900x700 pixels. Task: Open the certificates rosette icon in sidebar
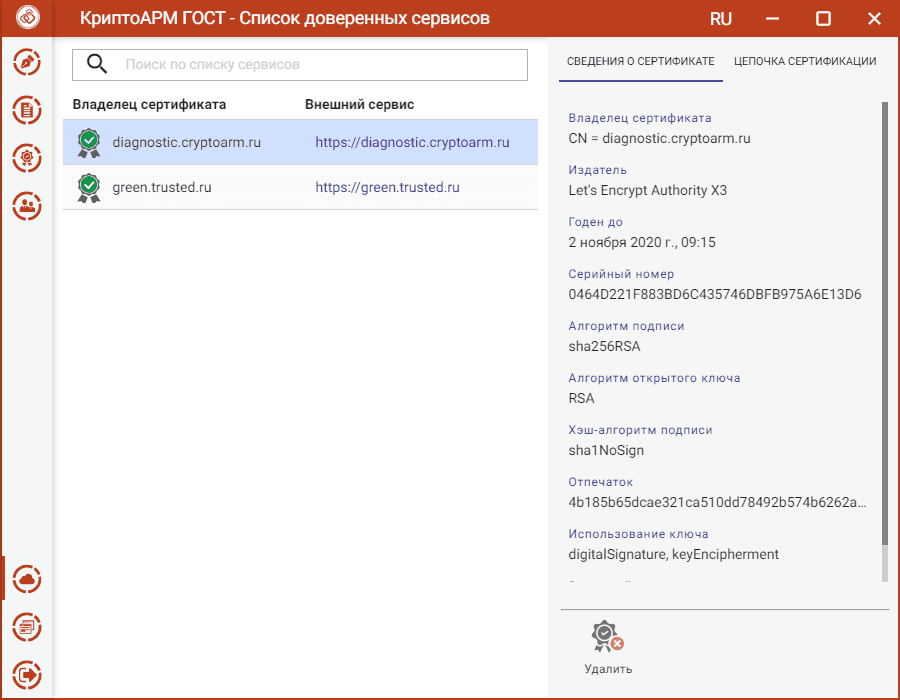click(x=27, y=158)
